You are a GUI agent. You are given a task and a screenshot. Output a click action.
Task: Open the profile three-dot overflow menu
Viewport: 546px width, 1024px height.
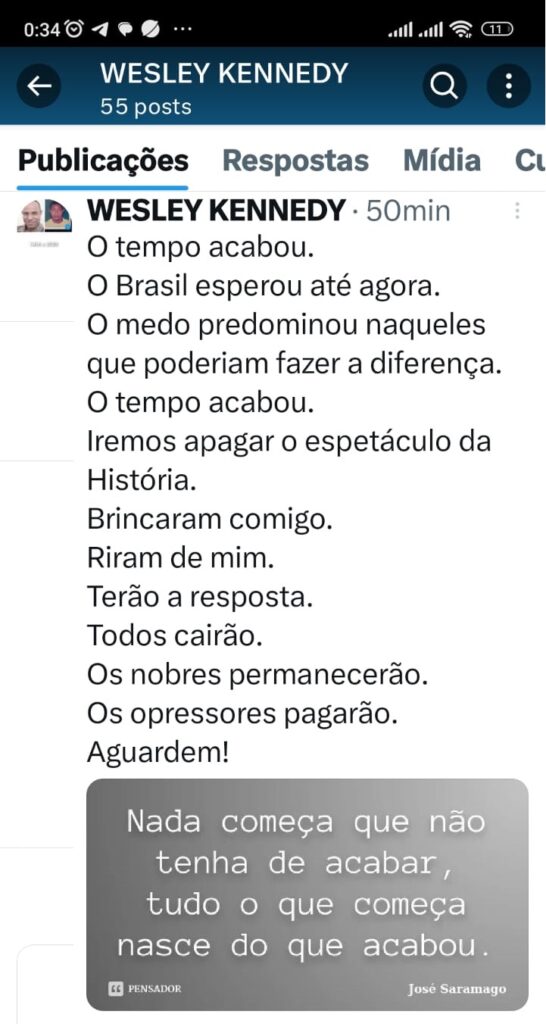509,86
